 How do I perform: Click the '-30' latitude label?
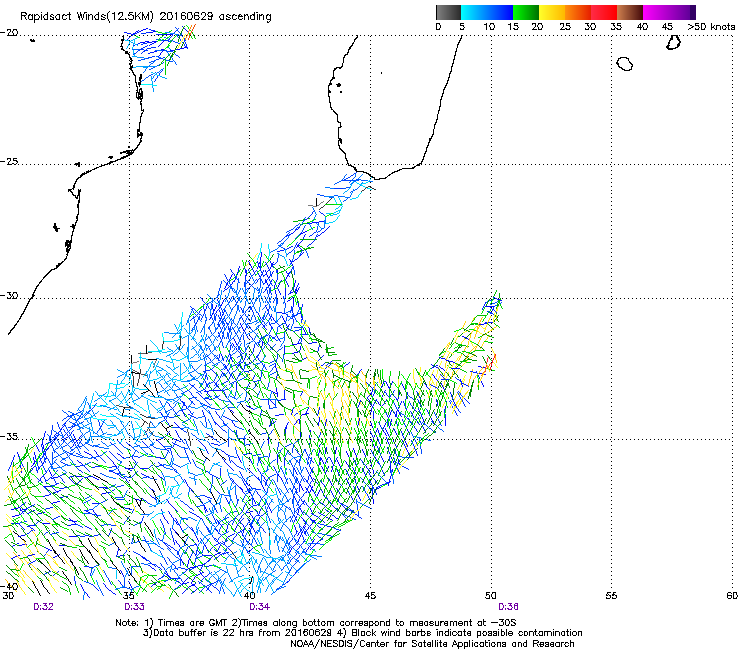point(10,295)
